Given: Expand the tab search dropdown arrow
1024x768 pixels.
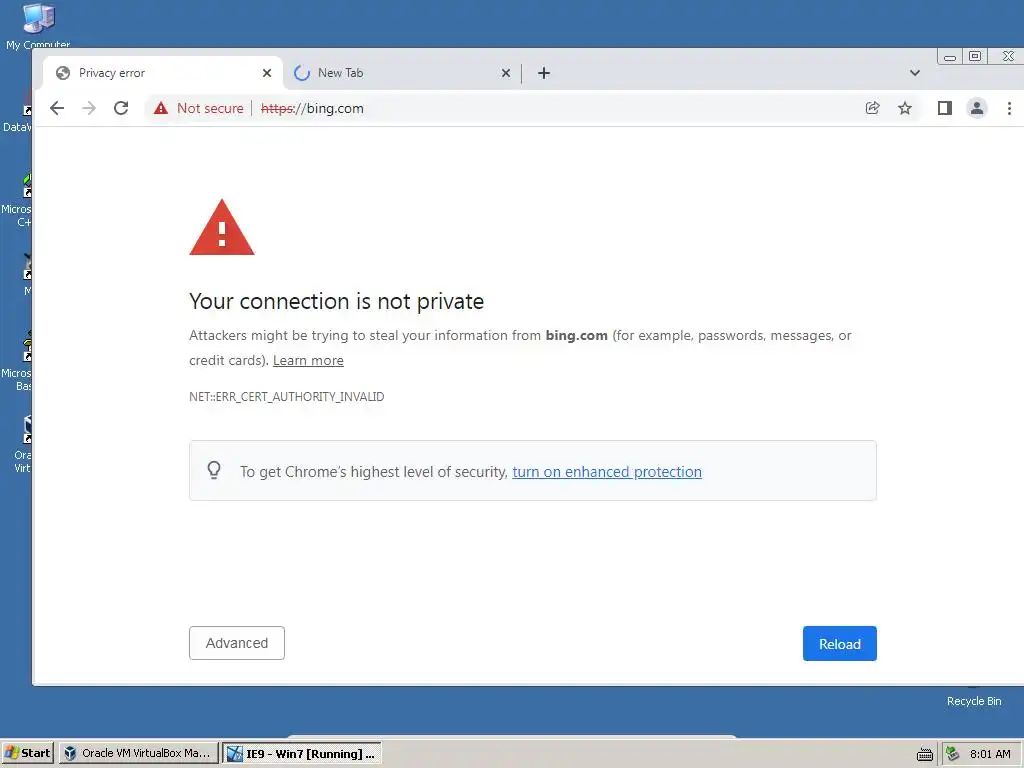Looking at the screenshot, I should [x=915, y=73].
